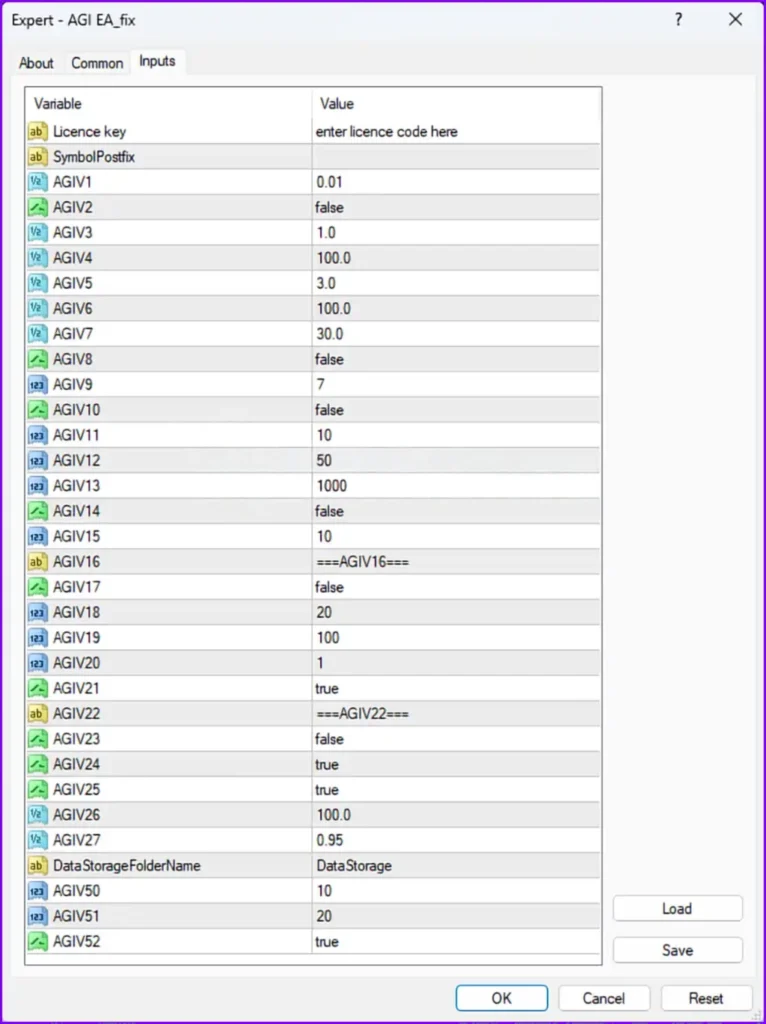Select the AGIV20 variable name
The width and height of the screenshot is (766, 1024).
tap(76, 663)
